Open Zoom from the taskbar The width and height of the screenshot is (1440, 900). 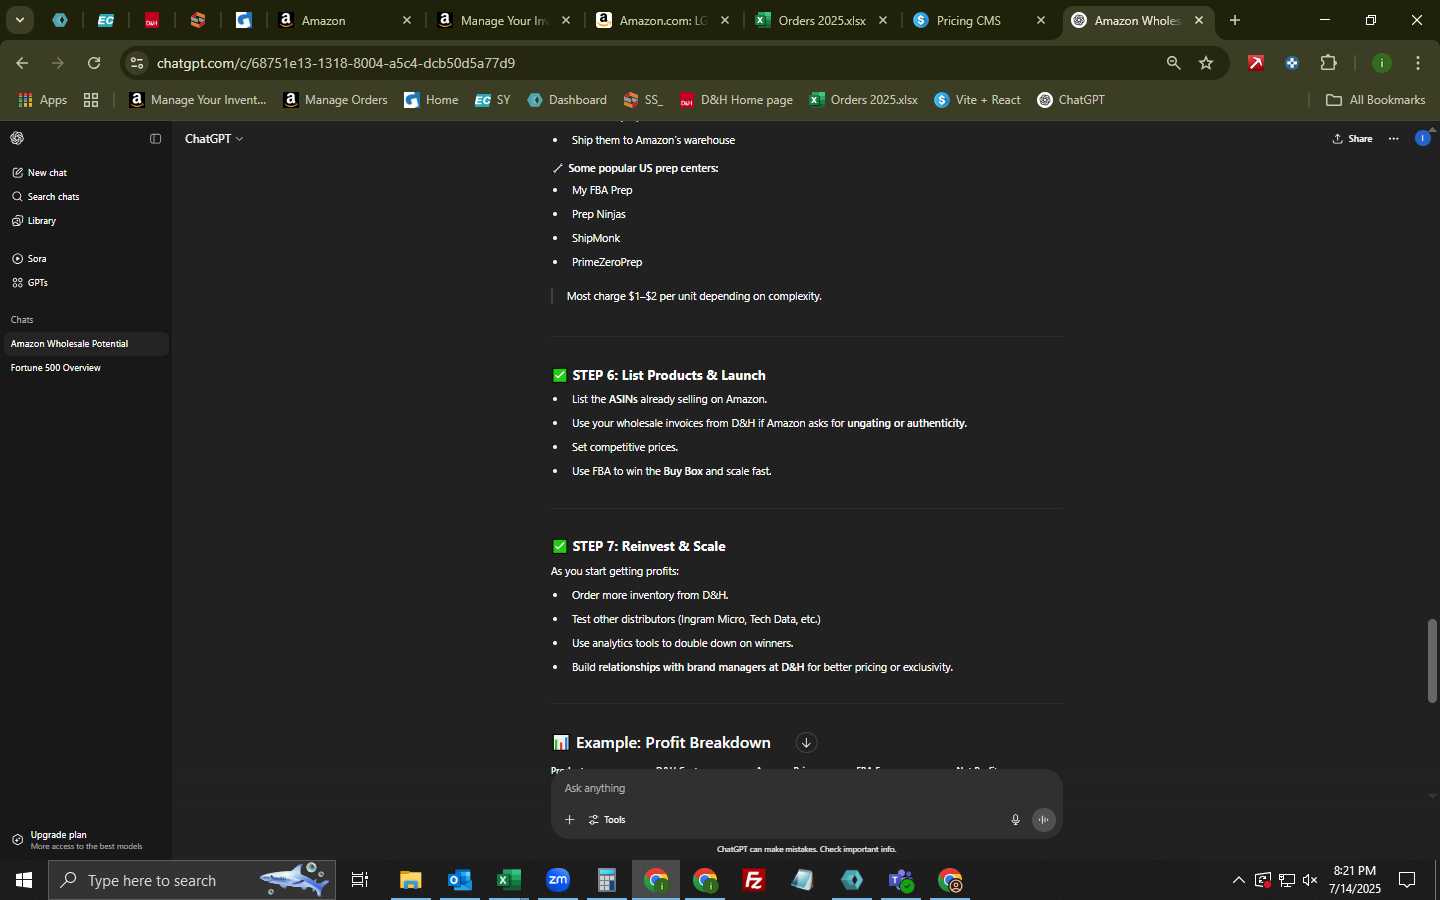coord(558,880)
